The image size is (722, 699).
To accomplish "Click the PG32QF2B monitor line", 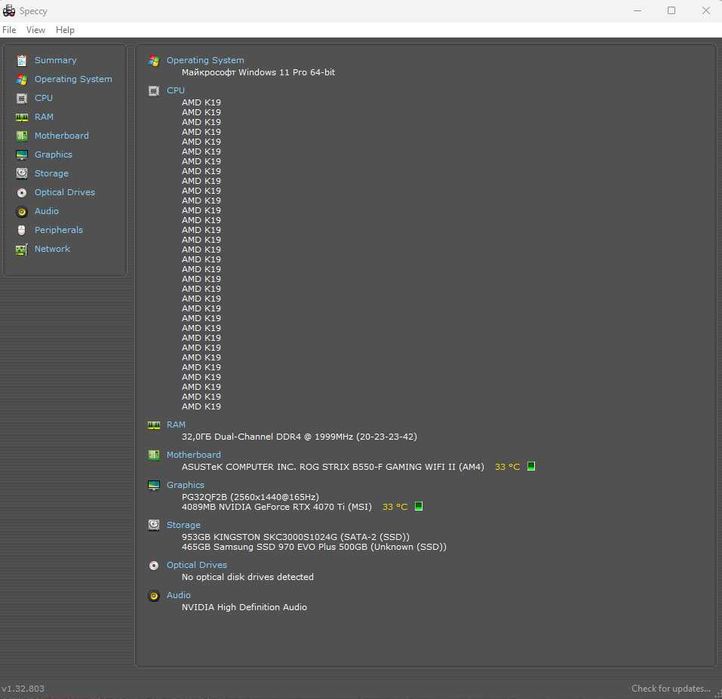I will 250,497.
